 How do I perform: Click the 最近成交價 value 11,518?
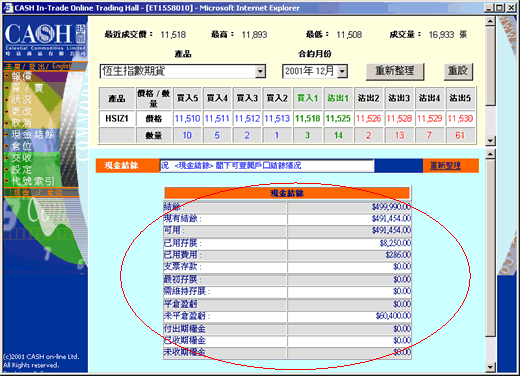click(x=173, y=35)
